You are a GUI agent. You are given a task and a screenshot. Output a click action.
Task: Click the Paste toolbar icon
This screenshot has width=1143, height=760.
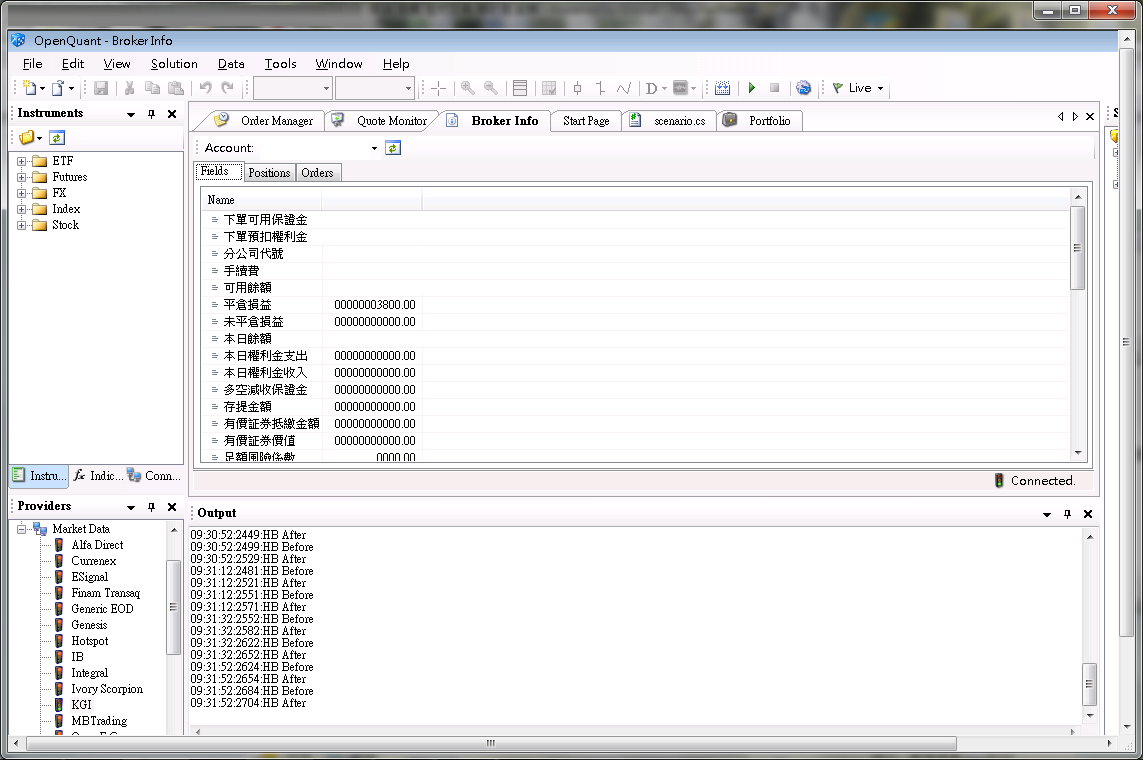pyautogui.click(x=176, y=88)
